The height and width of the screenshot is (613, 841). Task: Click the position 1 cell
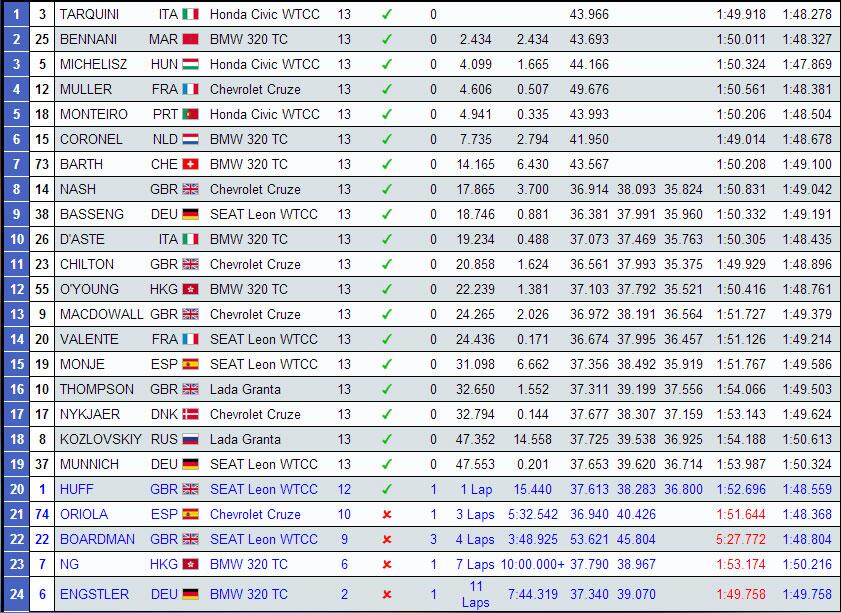tap(17, 14)
